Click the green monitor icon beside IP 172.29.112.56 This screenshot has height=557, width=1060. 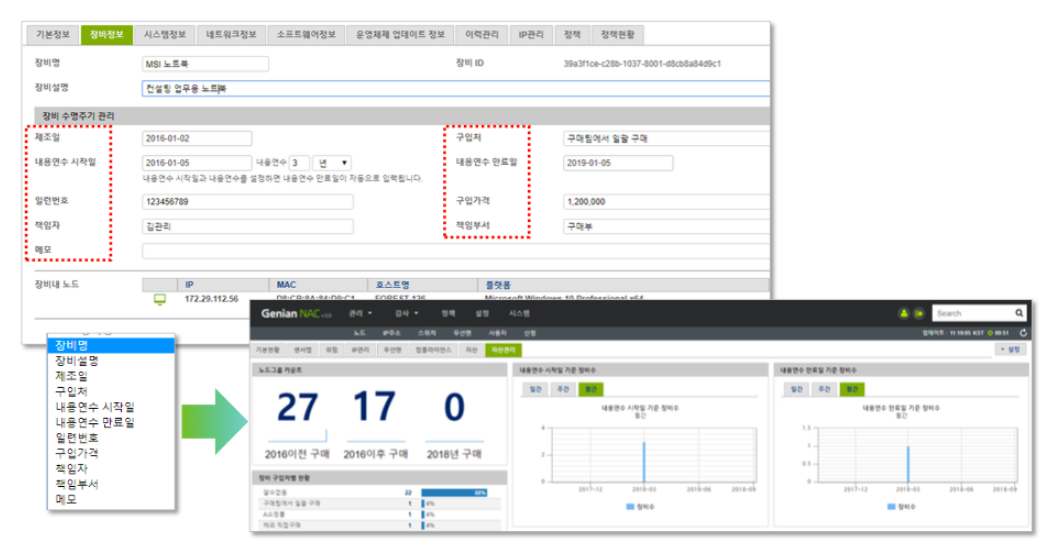point(160,299)
